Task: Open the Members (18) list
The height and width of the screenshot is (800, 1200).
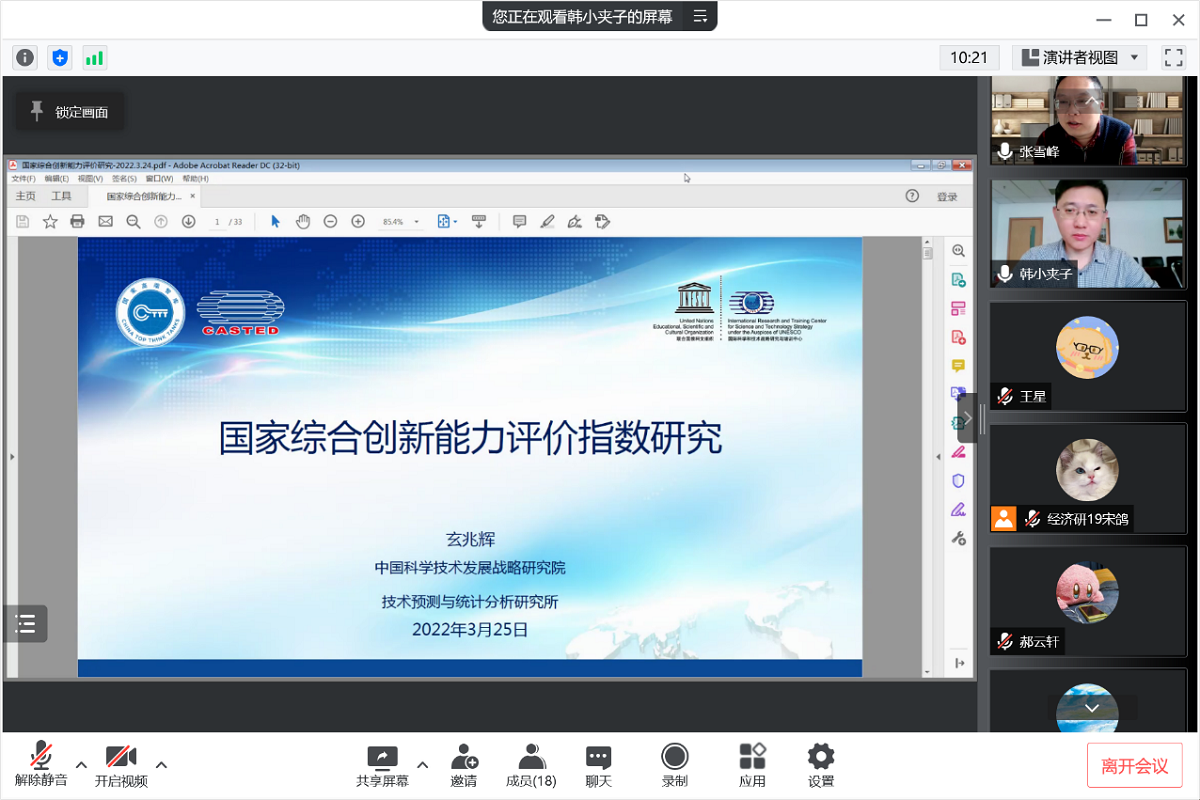Action: point(531,765)
